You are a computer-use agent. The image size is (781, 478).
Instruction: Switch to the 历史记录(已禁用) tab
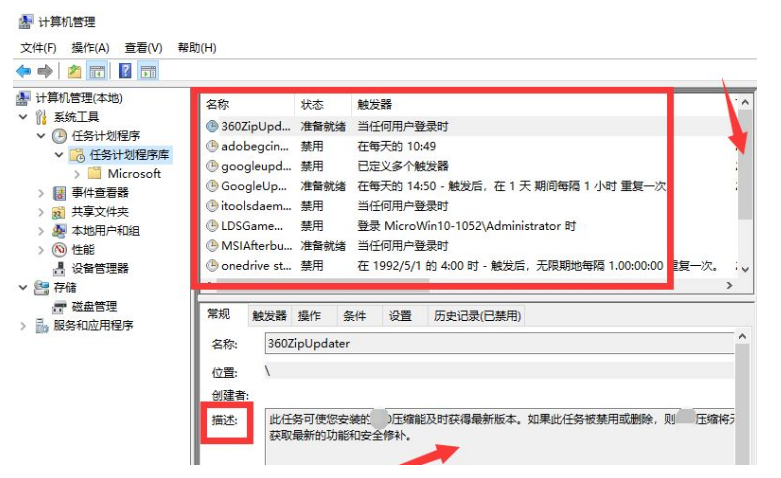pyautogui.click(x=477, y=316)
